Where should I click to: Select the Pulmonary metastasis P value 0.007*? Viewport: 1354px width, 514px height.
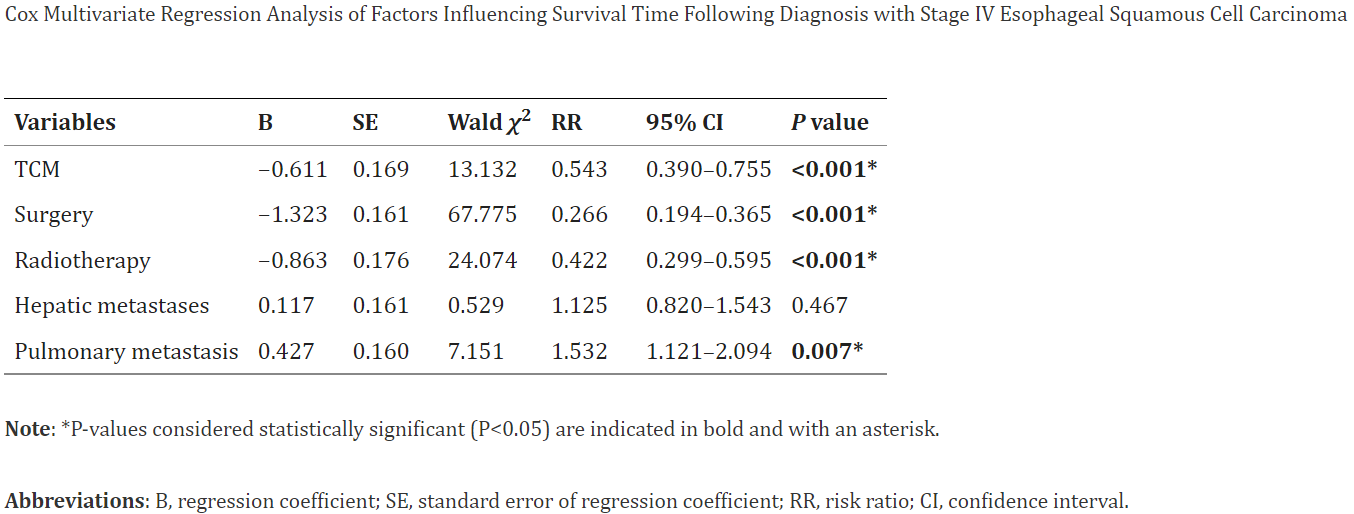tap(827, 352)
